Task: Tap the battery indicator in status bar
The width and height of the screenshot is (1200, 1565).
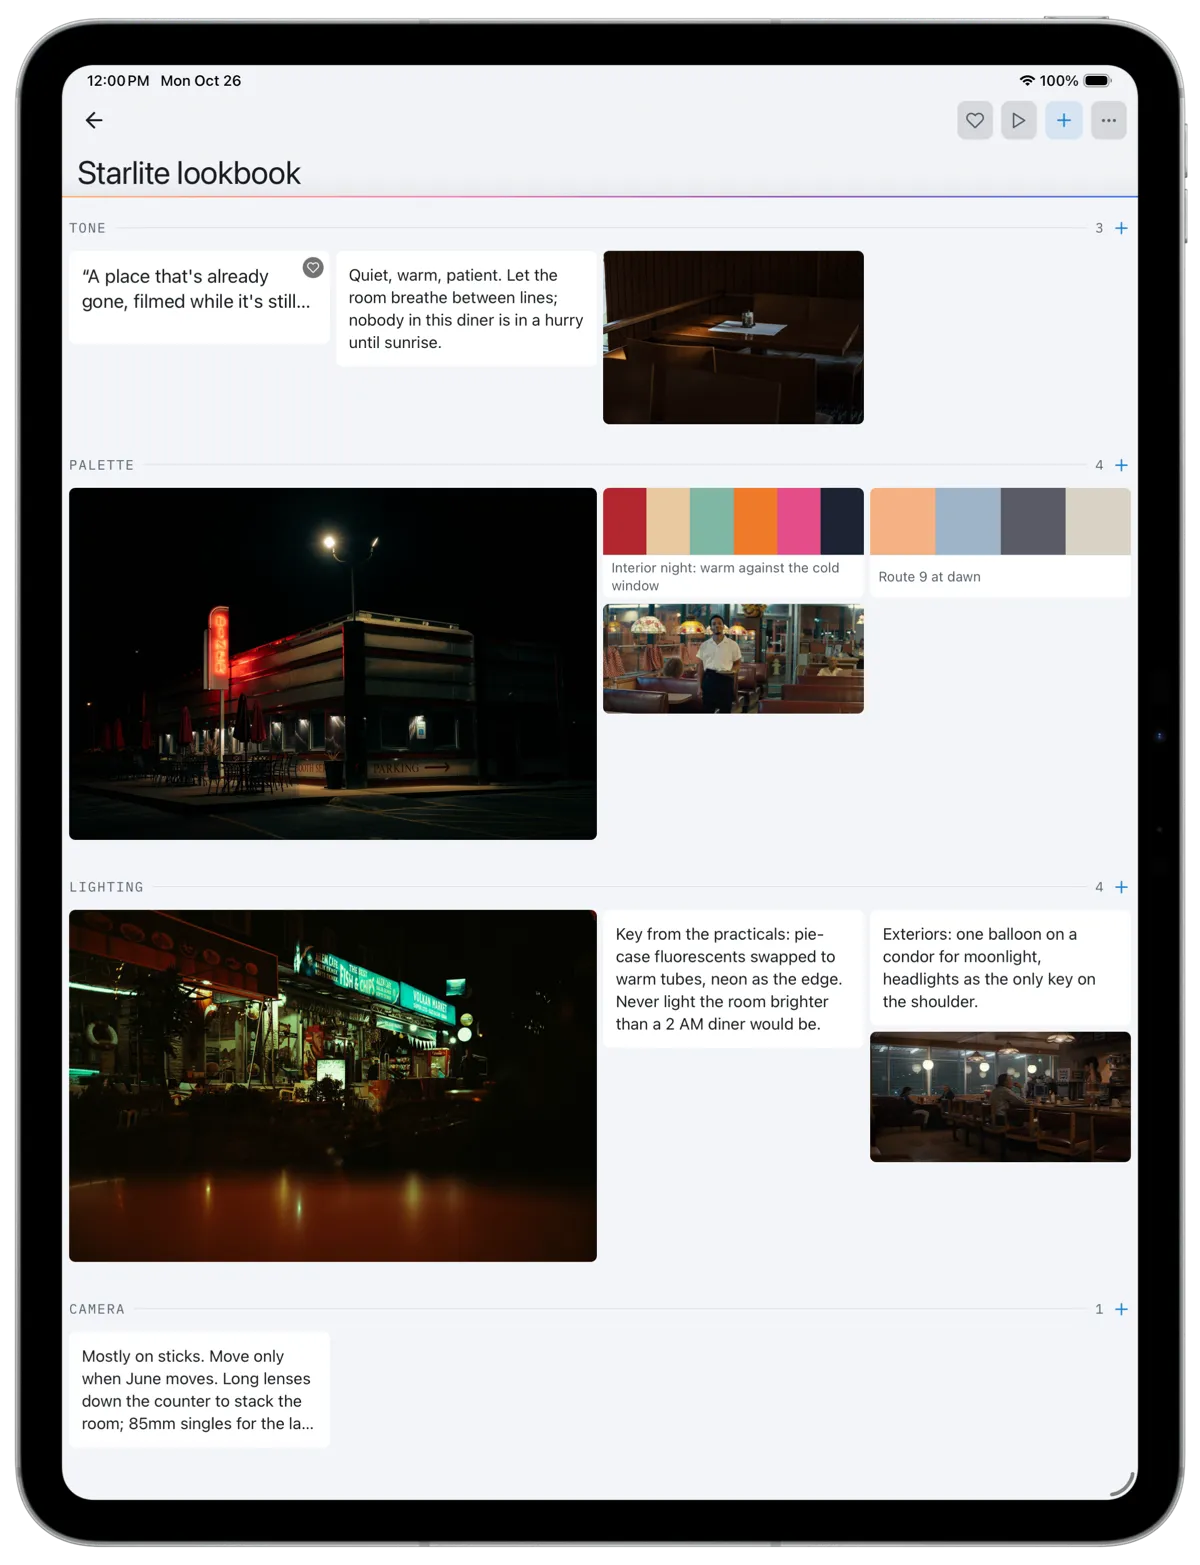Action: click(x=1098, y=80)
